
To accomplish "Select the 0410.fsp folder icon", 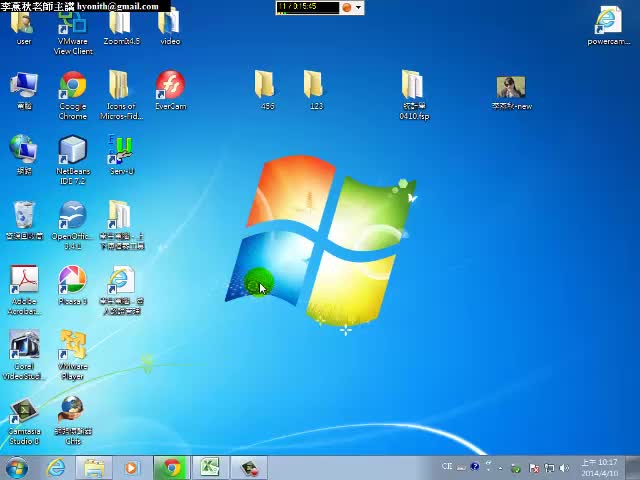I will click(414, 95).
